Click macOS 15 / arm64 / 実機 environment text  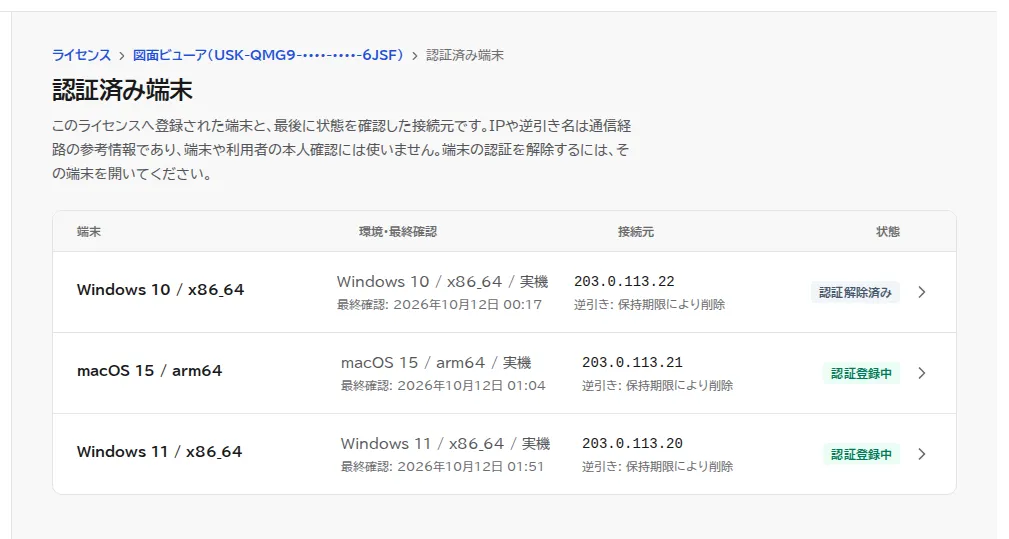pos(436,363)
